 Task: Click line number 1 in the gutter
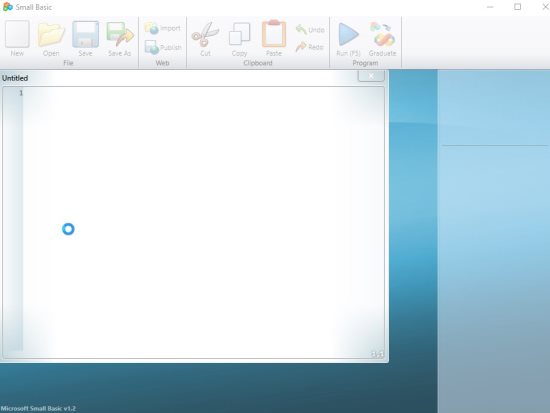tap(21, 93)
